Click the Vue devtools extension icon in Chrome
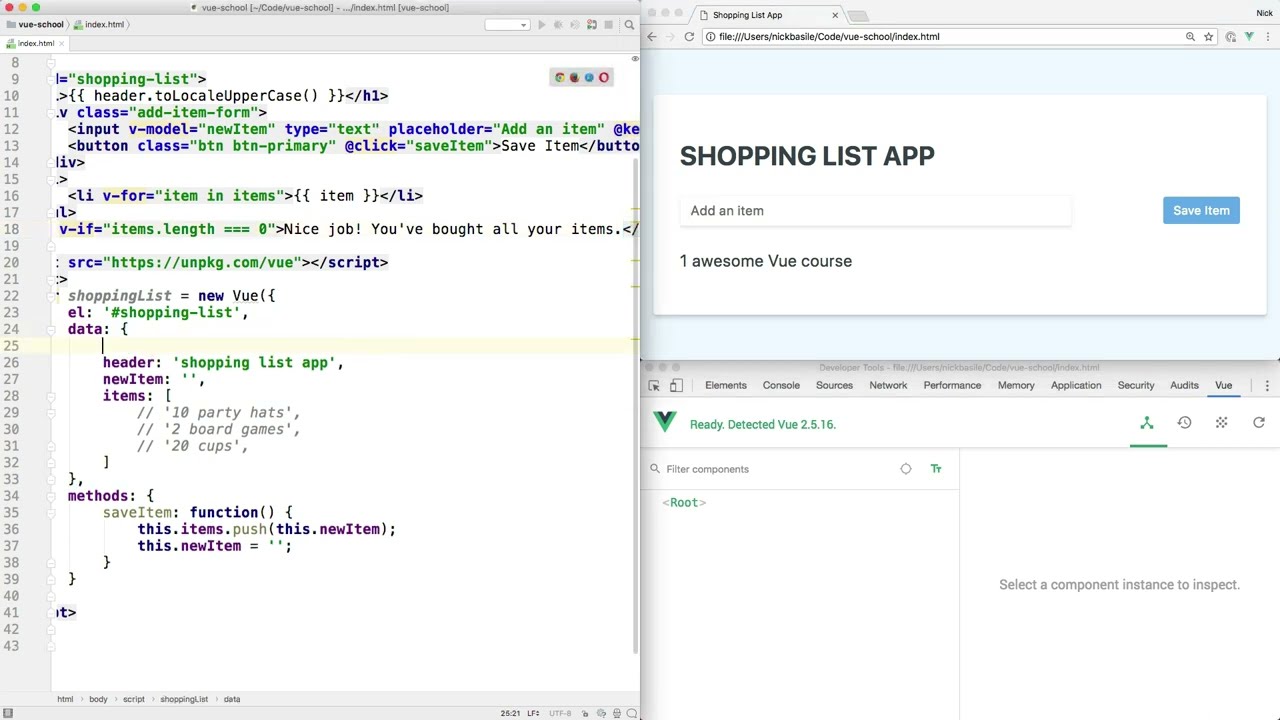Viewport: 1280px width, 720px height. 1249,37
